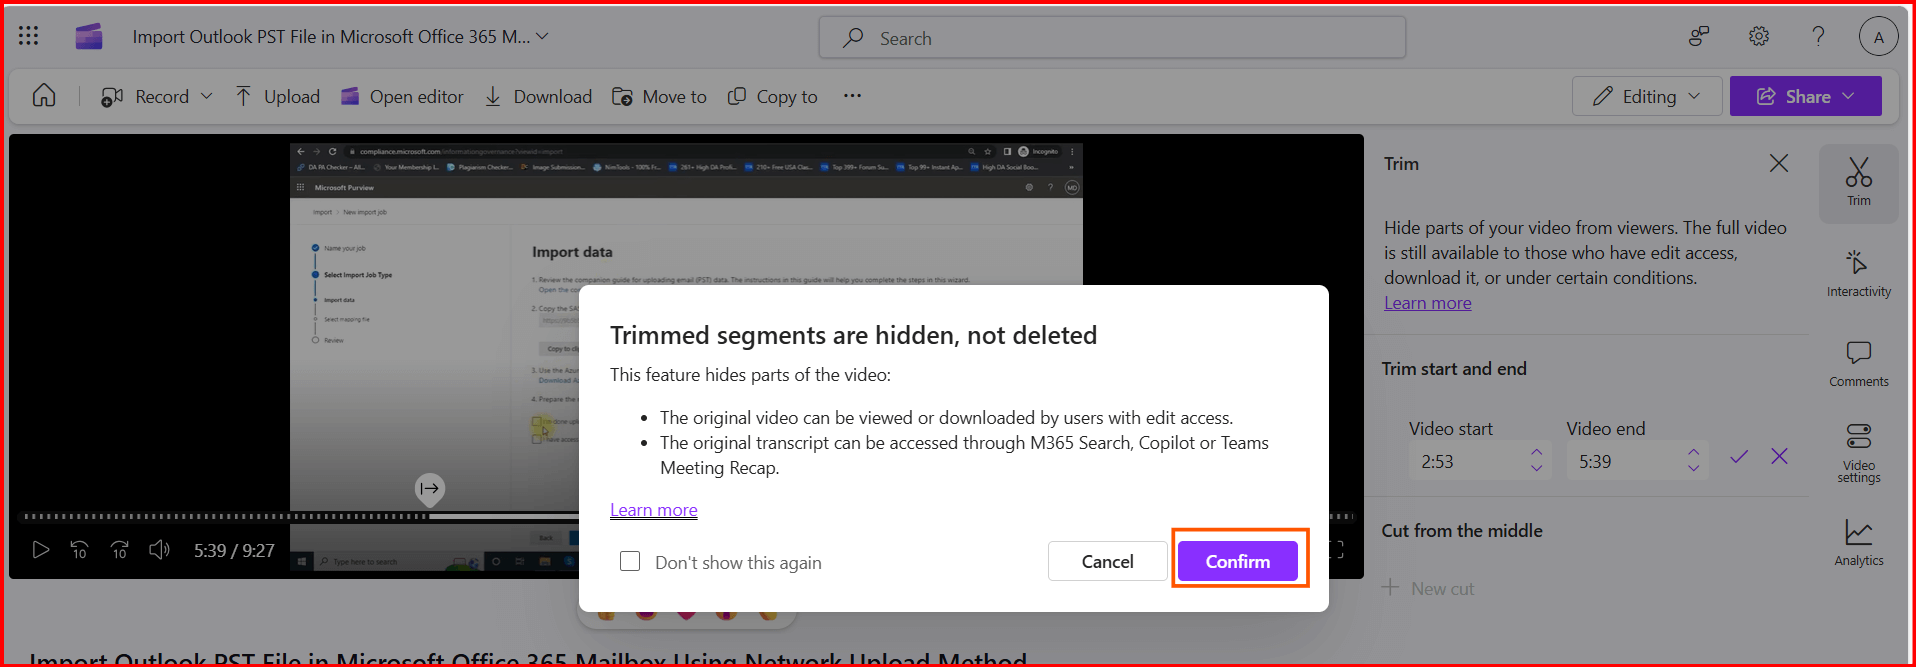The width and height of the screenshot is (1916, 667).
Task: Open Settings gear icon
Action: (x=1759, y=37)
